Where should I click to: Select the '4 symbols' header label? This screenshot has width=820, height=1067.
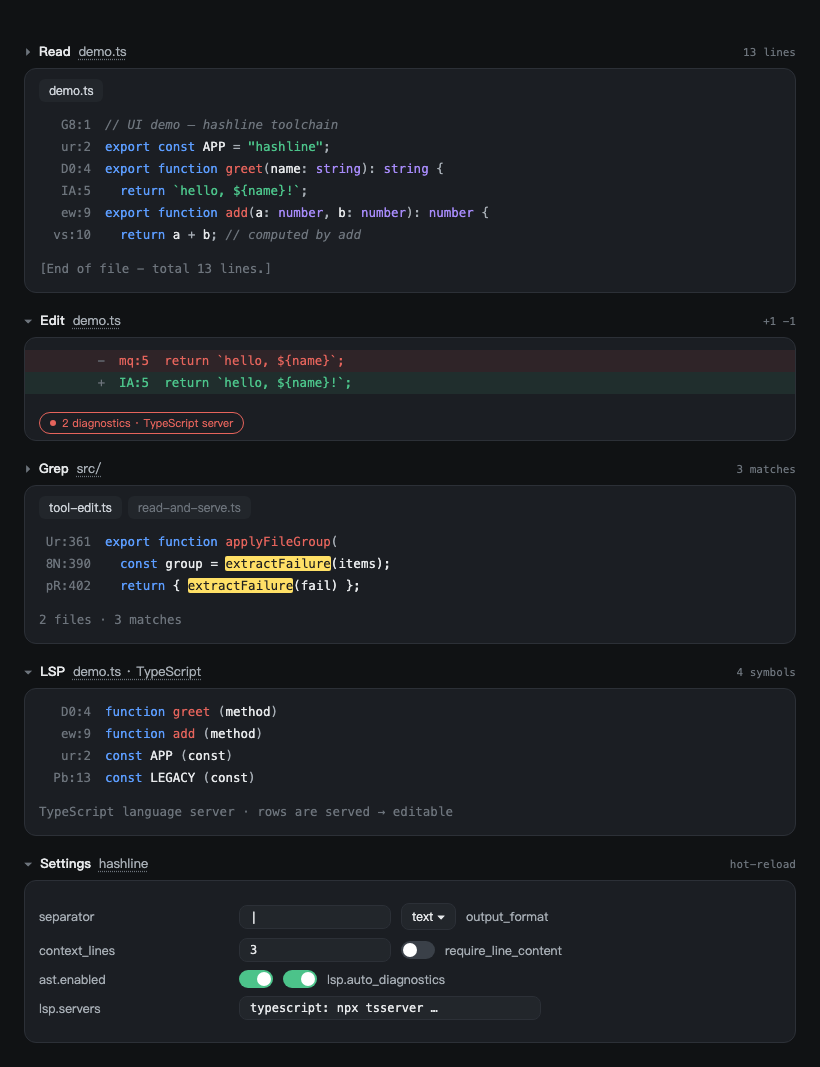tap(766, 672)
